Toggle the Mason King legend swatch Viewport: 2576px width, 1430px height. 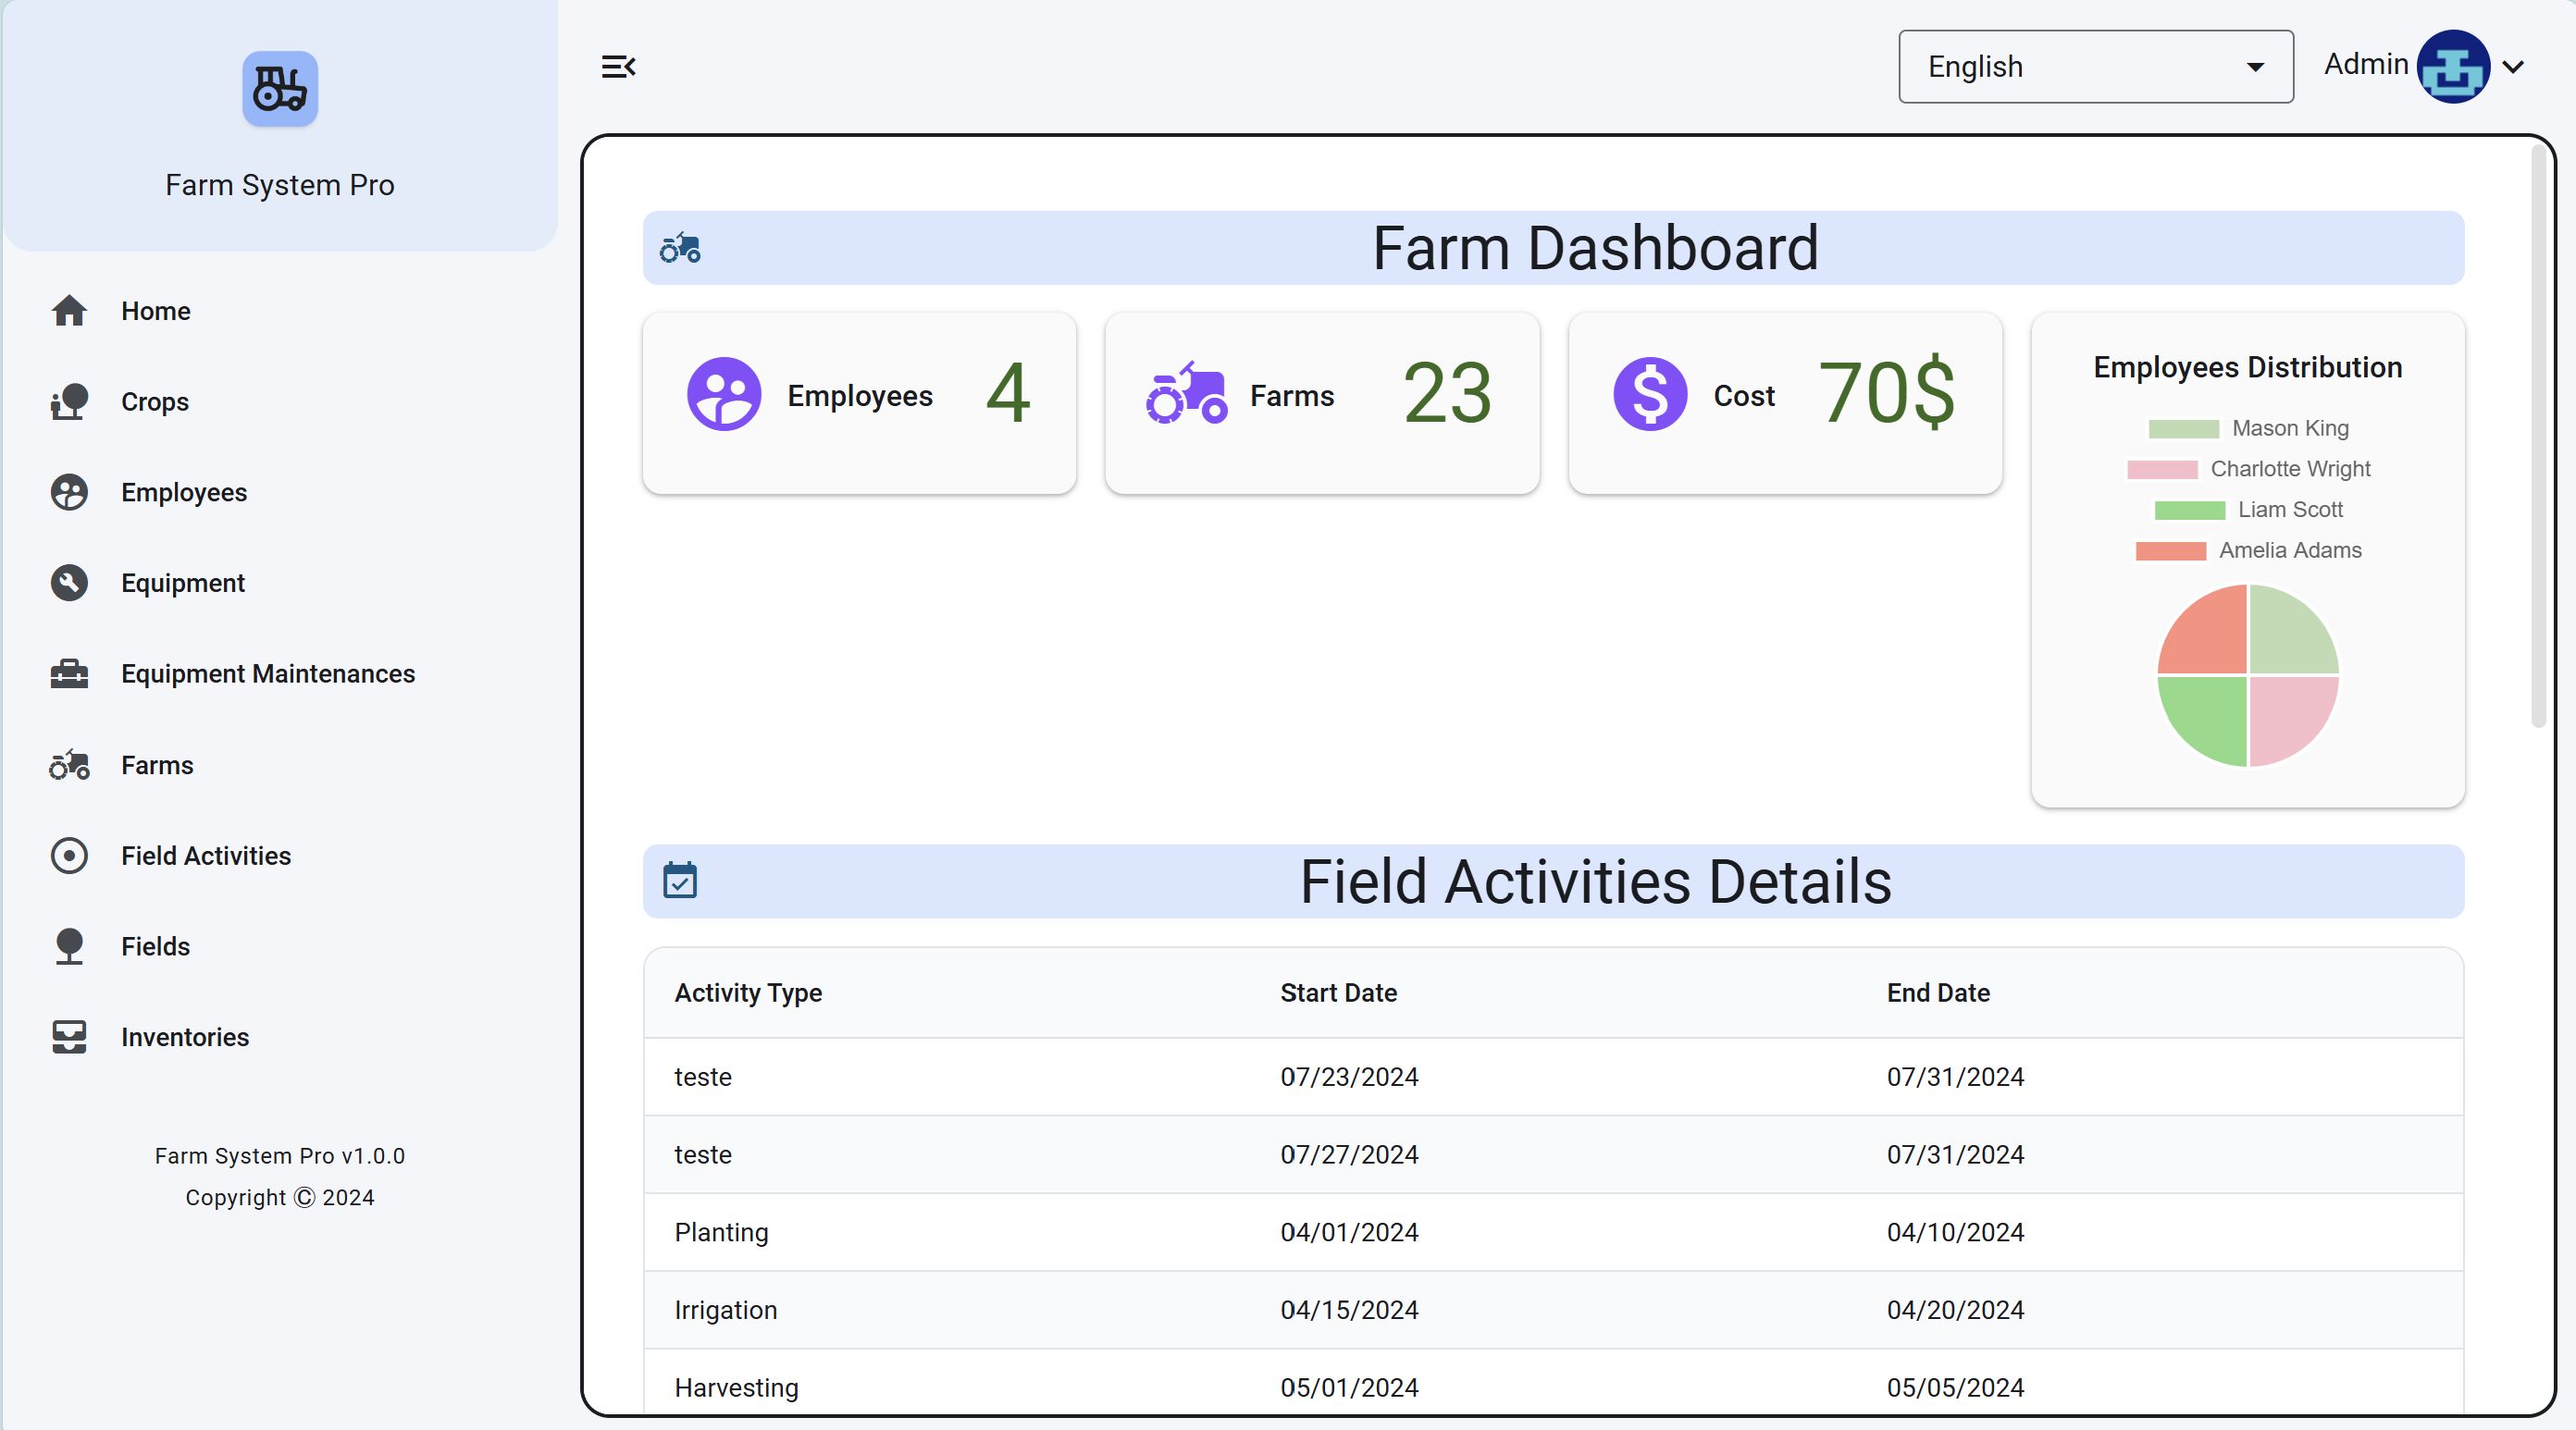[2183, 429]
